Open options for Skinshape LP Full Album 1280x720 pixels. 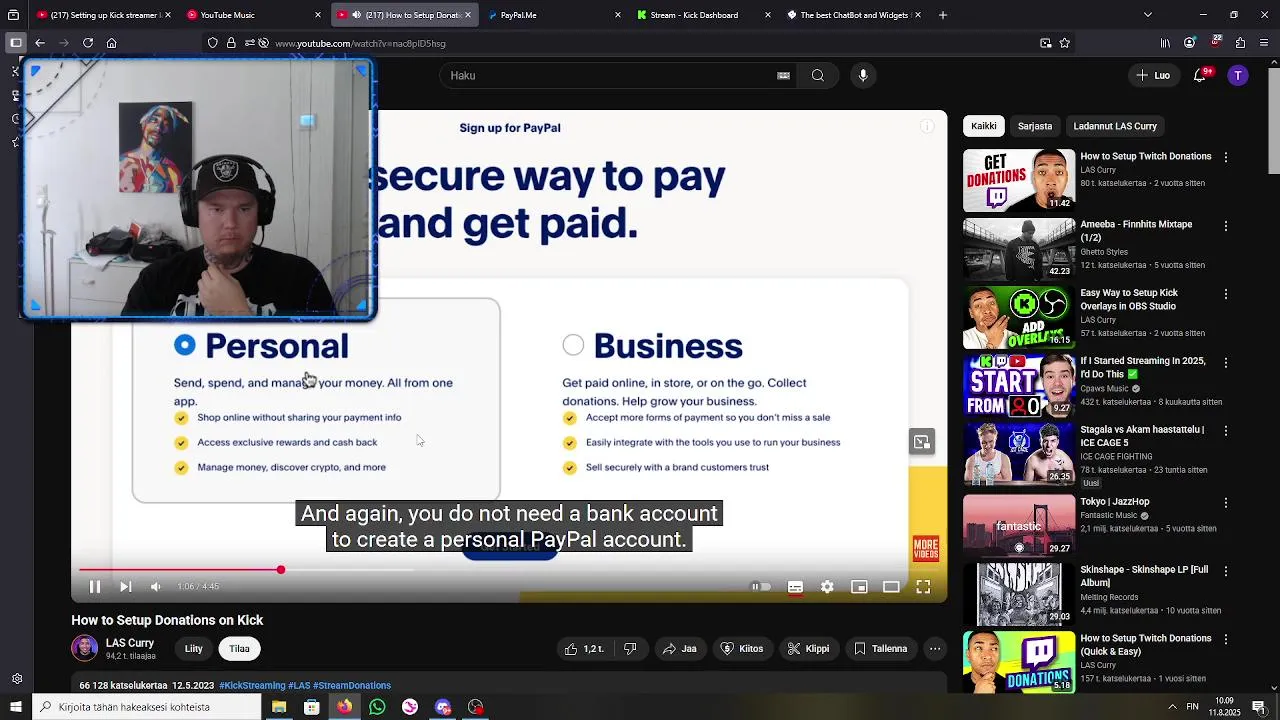click(1226, 571)
